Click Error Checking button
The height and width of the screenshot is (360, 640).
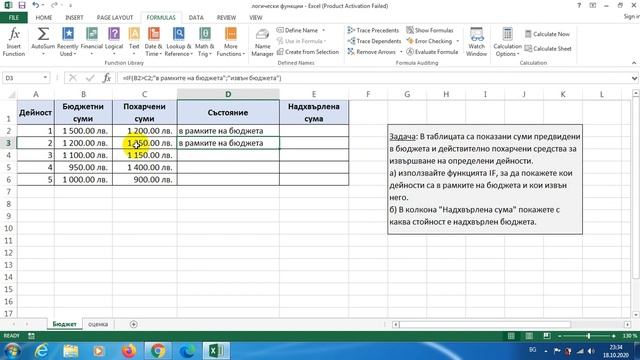[429, 41]
